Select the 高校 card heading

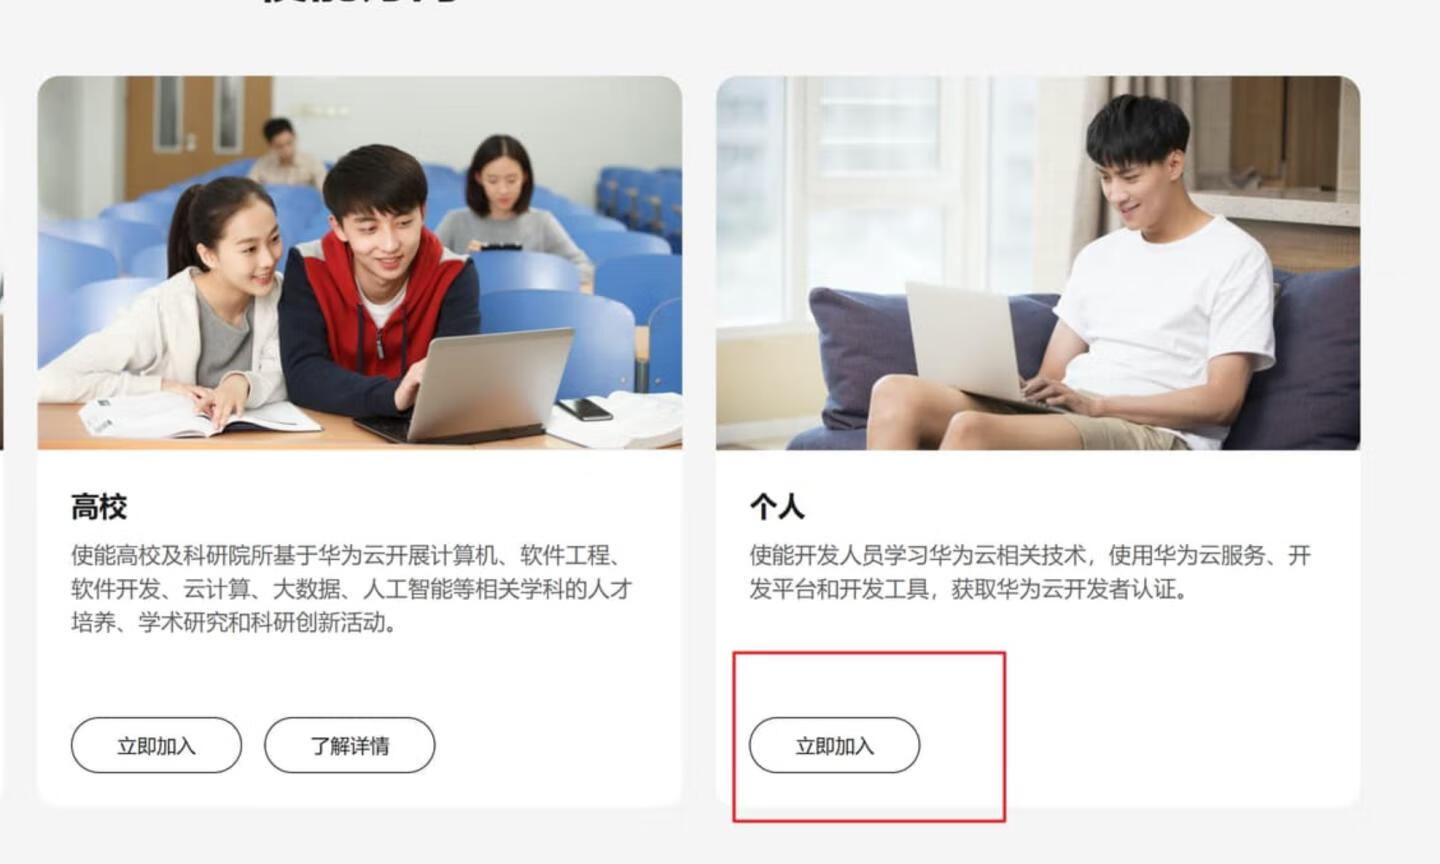(99, 507)
